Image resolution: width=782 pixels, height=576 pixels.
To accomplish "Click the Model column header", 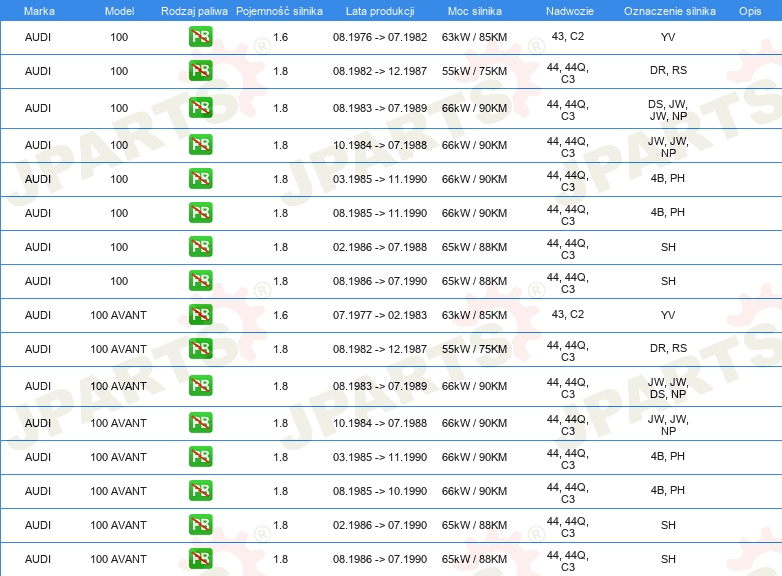I will [x=119, y=11].
